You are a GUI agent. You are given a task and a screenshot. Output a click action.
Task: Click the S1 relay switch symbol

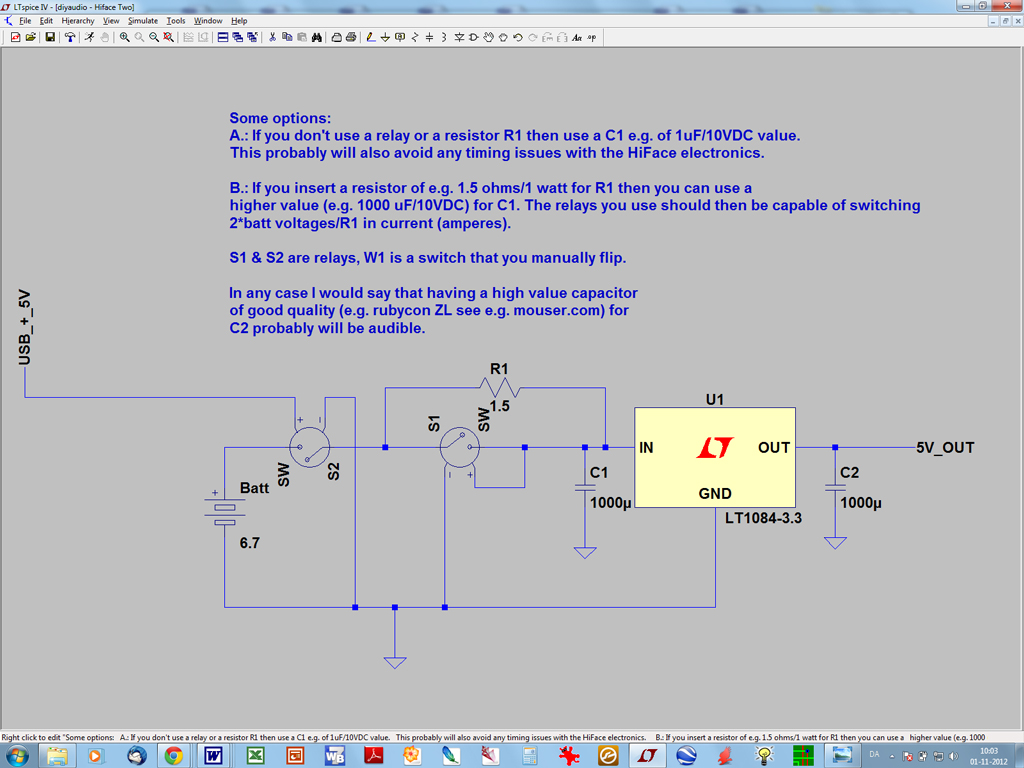(x=460, y=447)
